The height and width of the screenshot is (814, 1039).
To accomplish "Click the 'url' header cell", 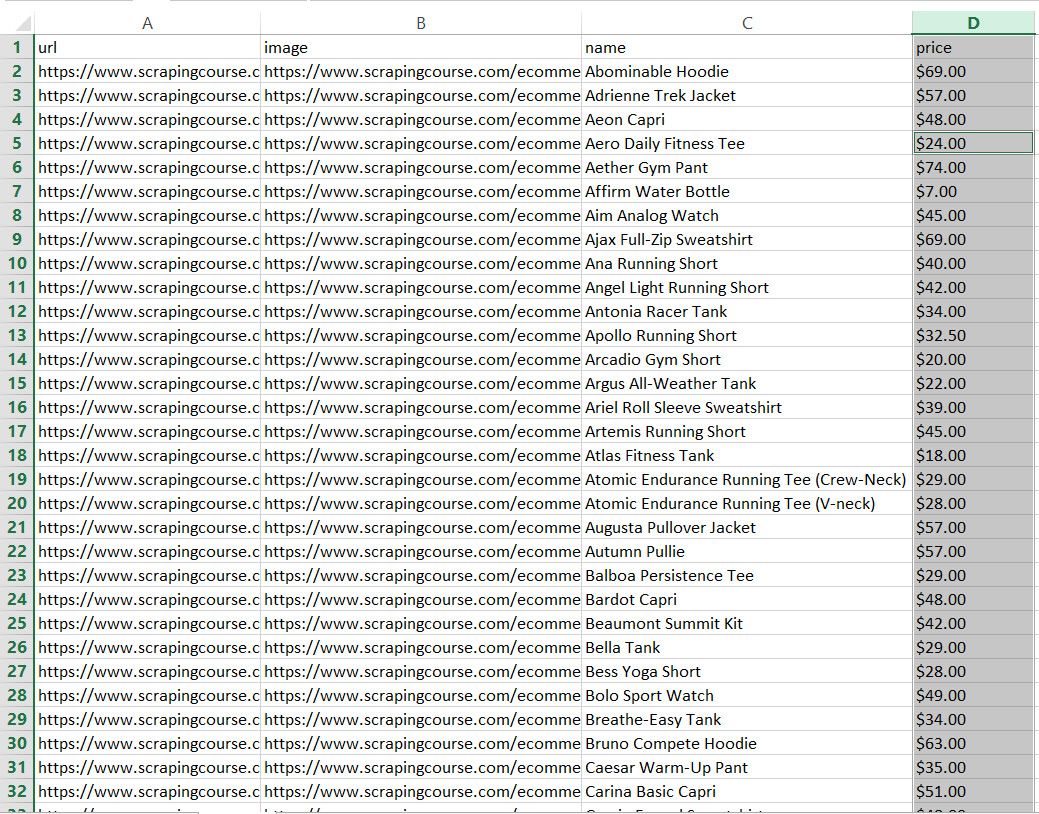I will (147, 47).
